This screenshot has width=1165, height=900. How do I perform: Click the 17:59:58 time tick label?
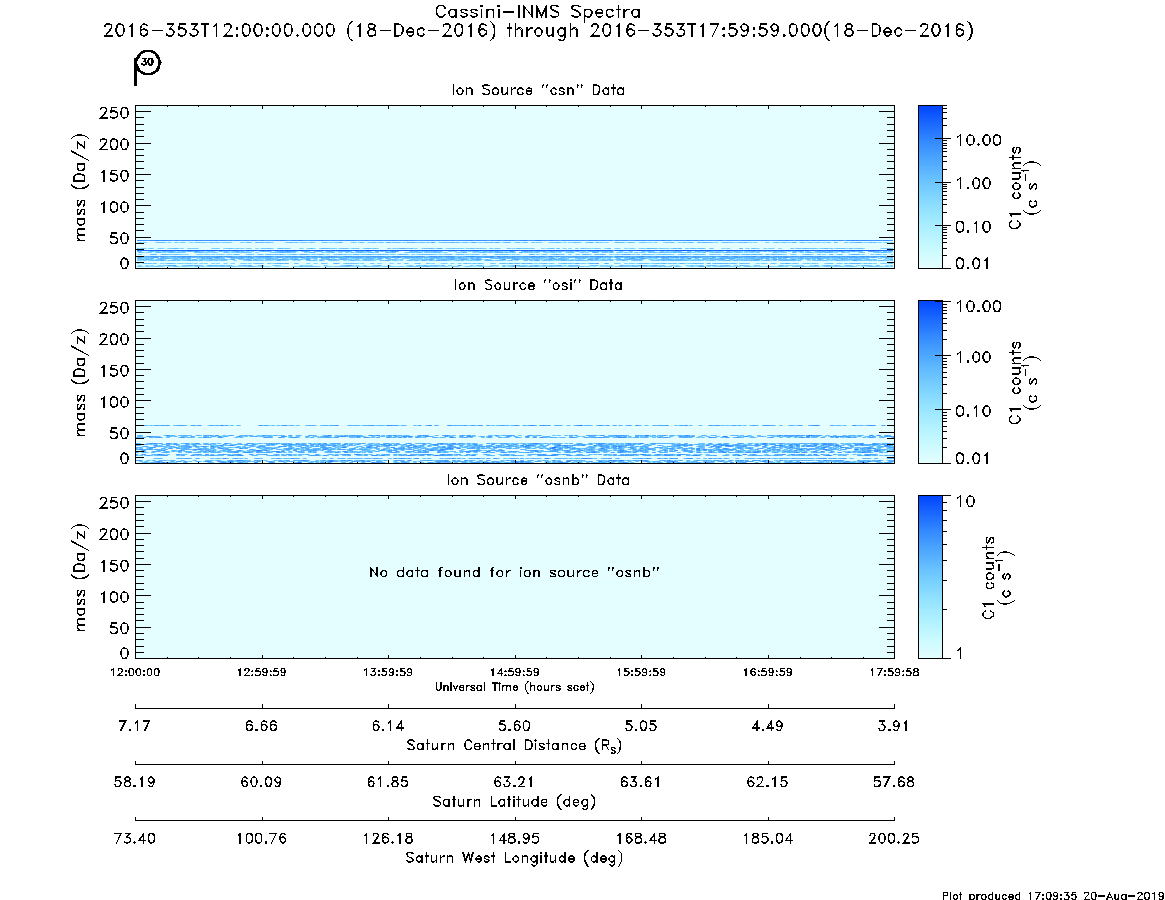click(x=894, y=672)
